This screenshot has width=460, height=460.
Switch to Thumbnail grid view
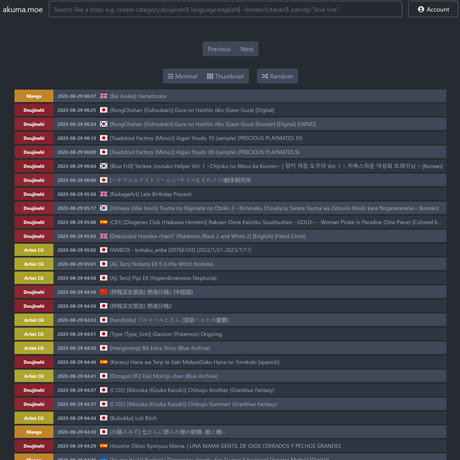coord(225,76)
